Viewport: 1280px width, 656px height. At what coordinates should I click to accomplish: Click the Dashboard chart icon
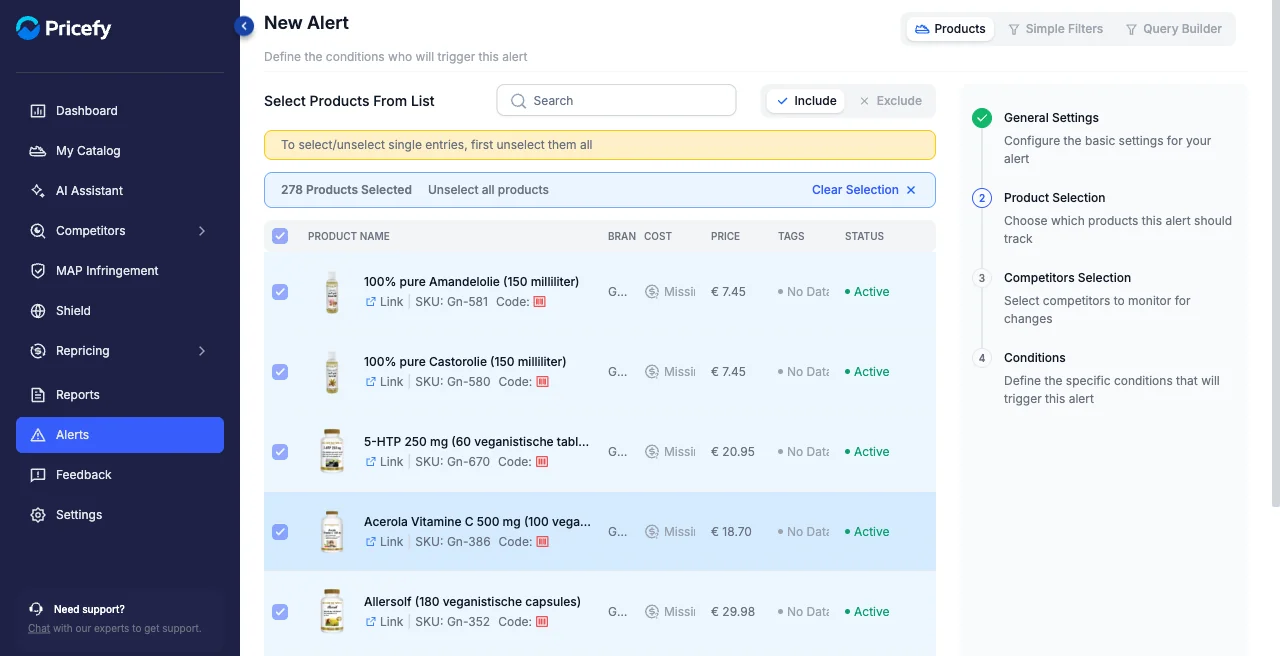pos(38,111)
